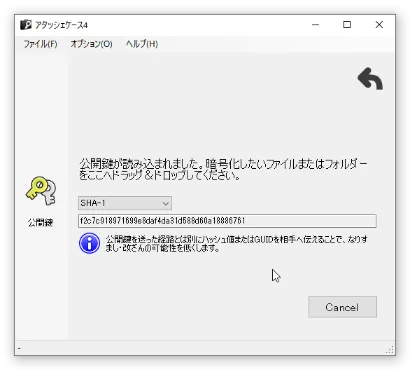Click the Cancel button
This screenshot has width=410, height=370.
coord(342,307)
